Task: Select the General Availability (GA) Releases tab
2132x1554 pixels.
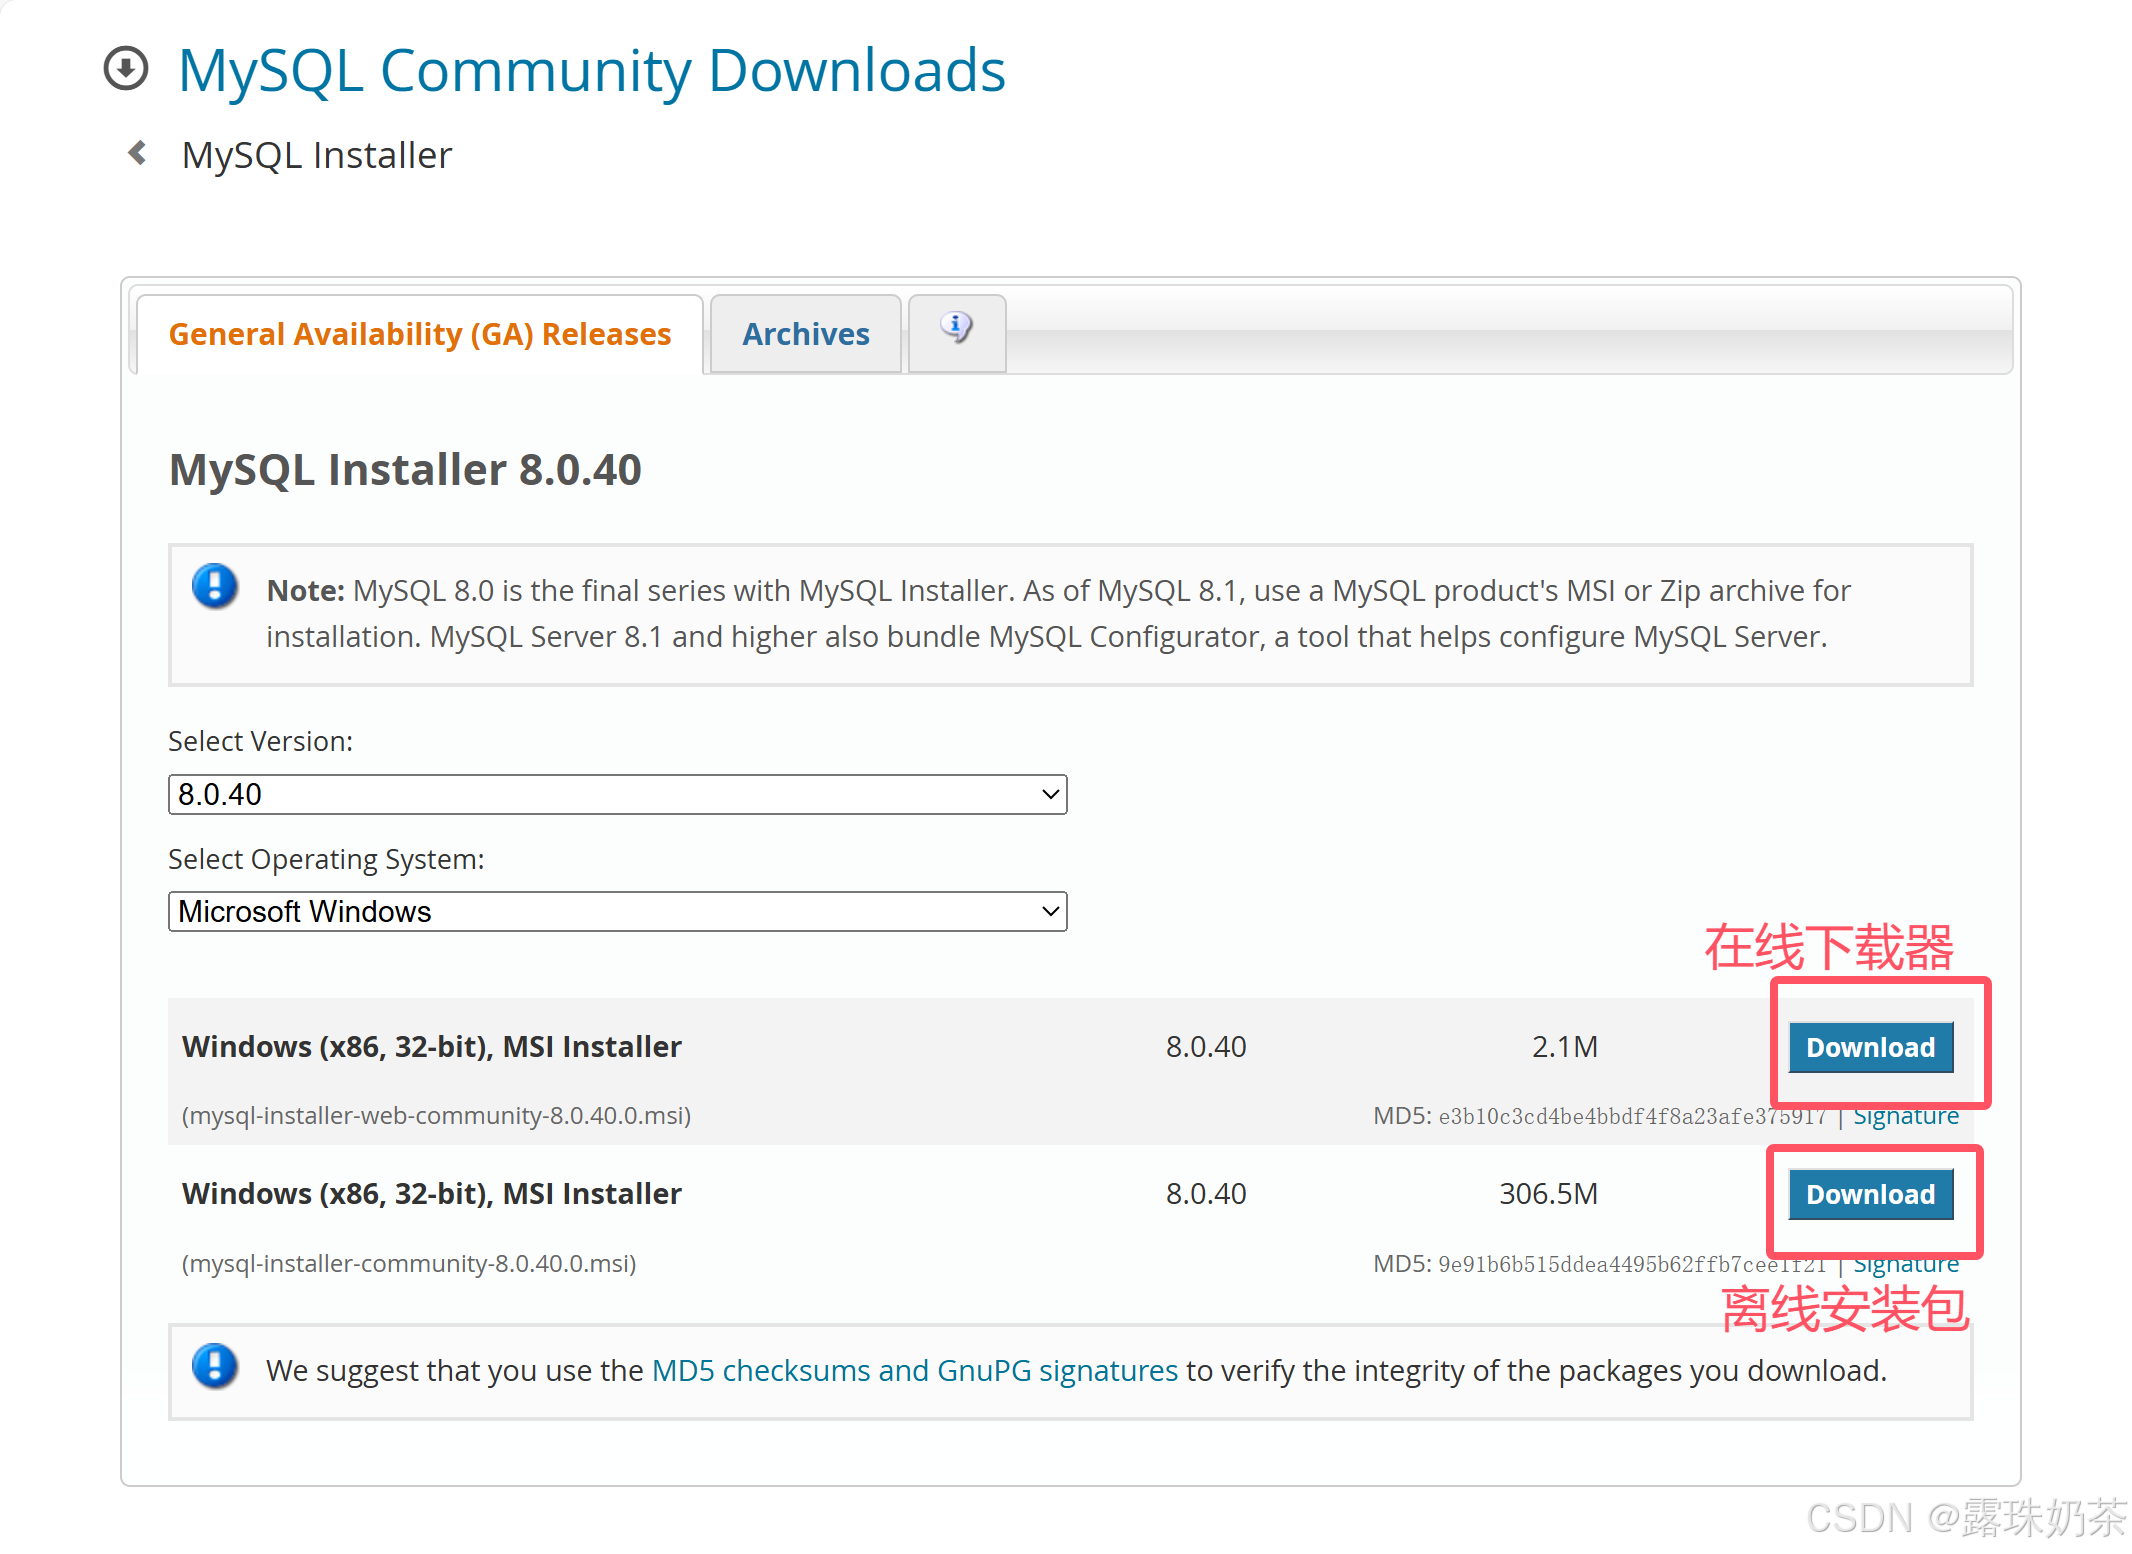Action: [419, 334]
